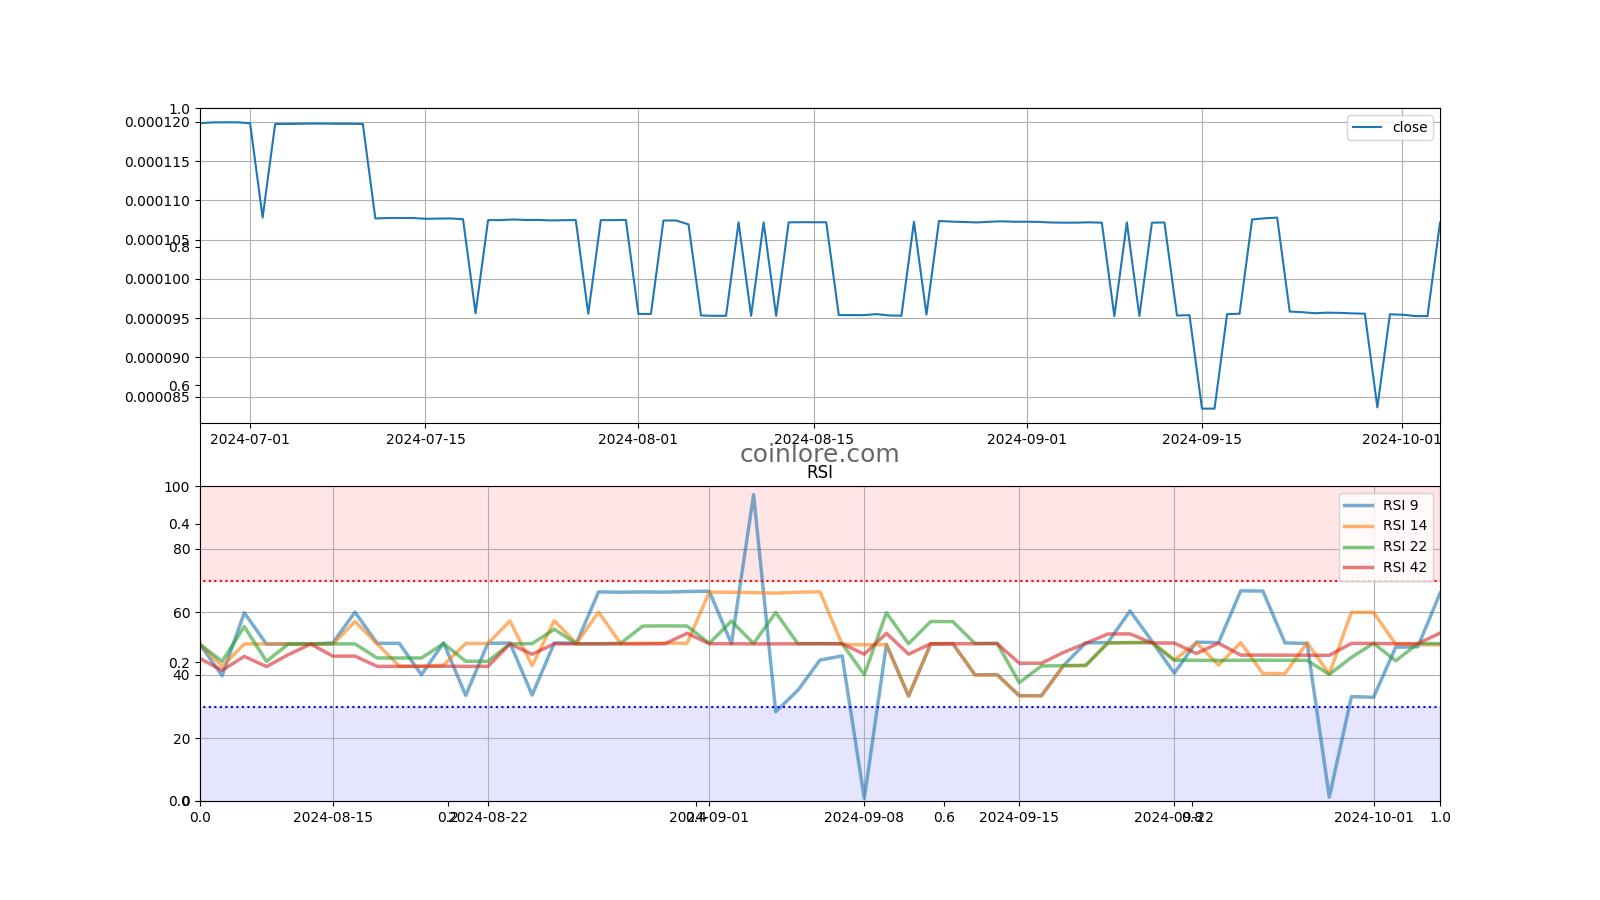Image resolution: width=1600 pixels, height=900 pixels.
Task: Click the 0.000120 price axis label
Action: [x=157, y=122]
